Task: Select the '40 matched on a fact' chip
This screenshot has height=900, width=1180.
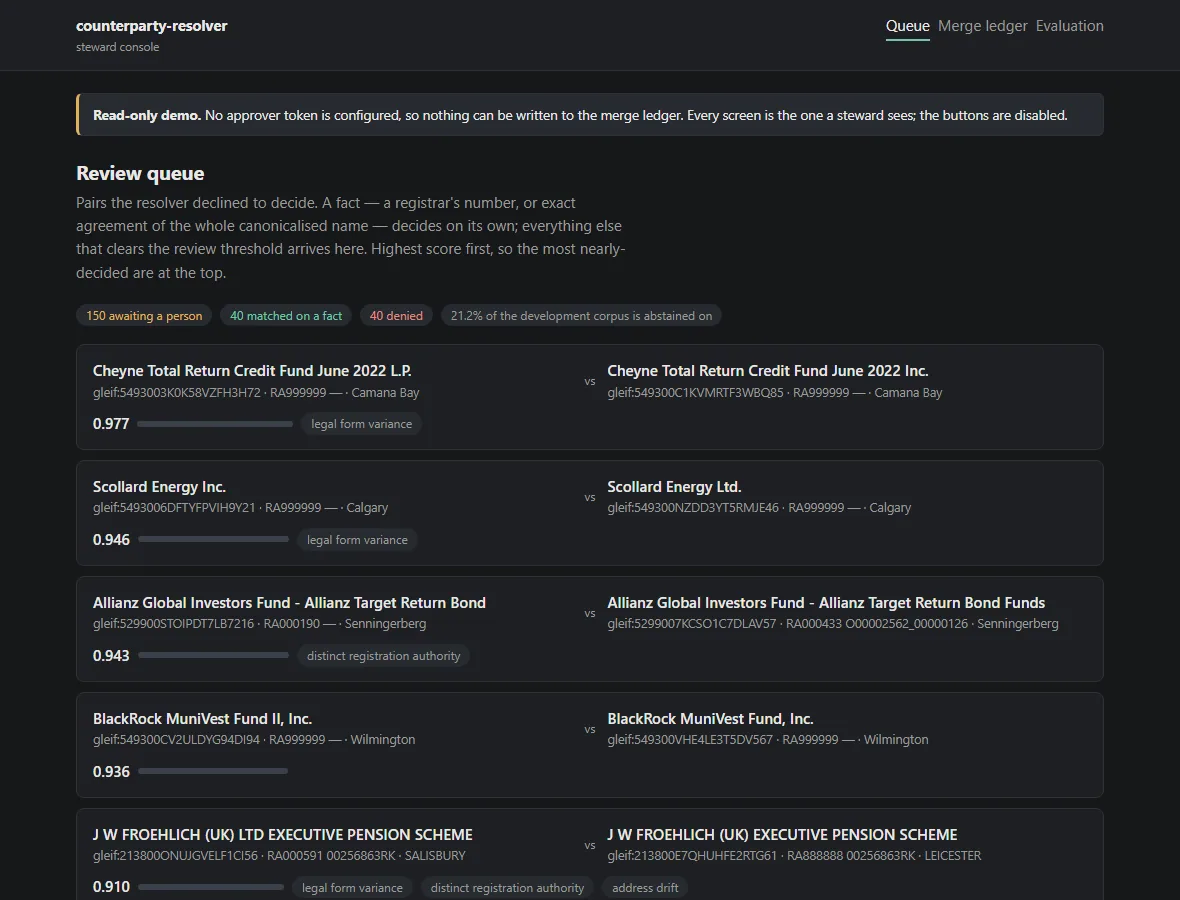Action: pos(286,316)
